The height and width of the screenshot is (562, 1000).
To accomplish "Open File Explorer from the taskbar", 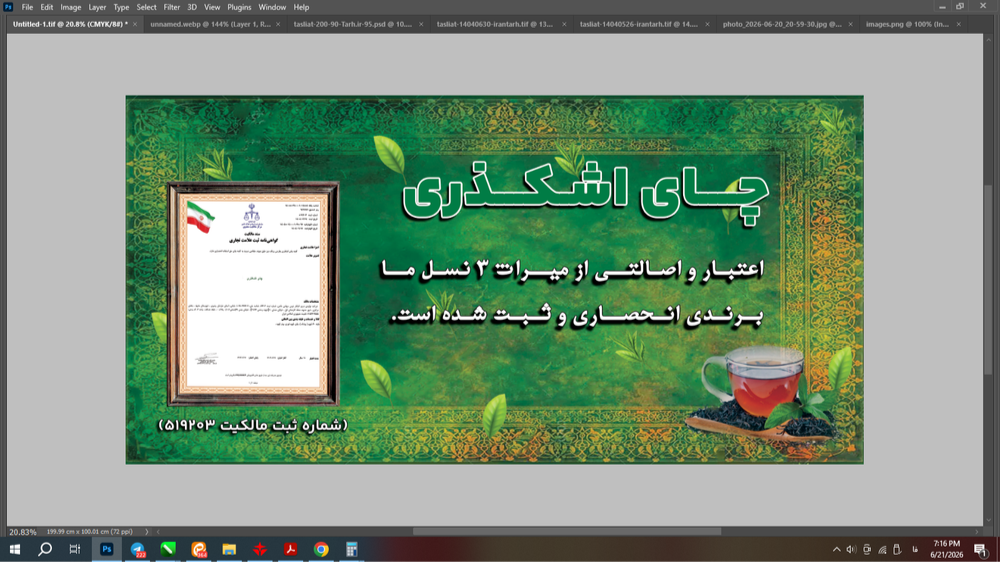I will (229, 549).
